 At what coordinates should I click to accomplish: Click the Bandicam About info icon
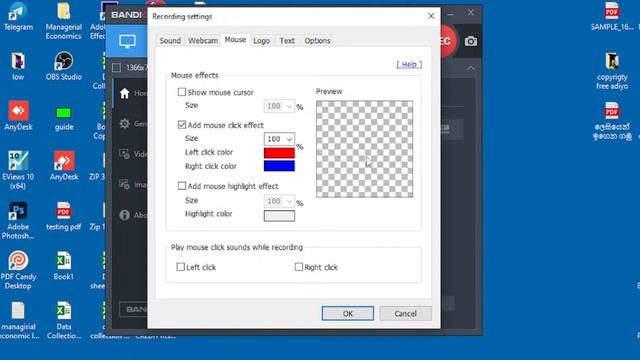(x=124, y=215)
